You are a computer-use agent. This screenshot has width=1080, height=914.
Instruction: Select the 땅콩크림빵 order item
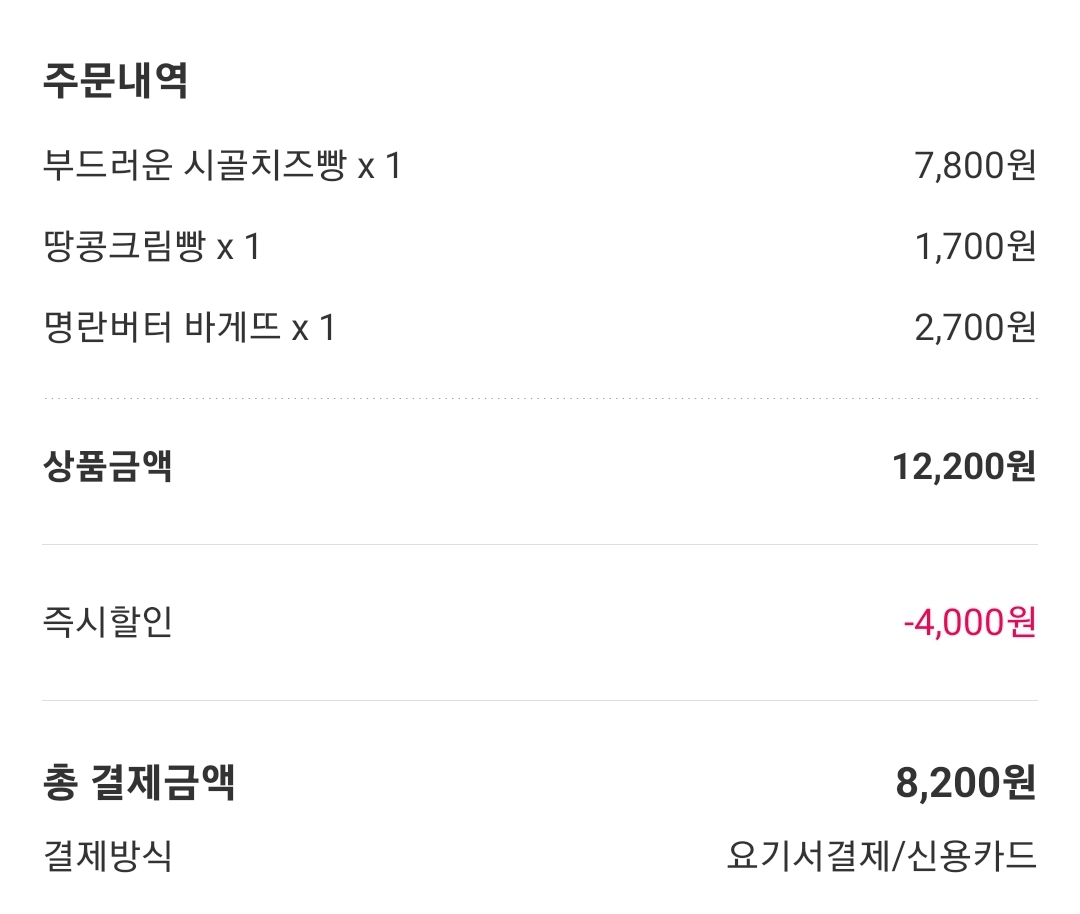coord(130,246)
